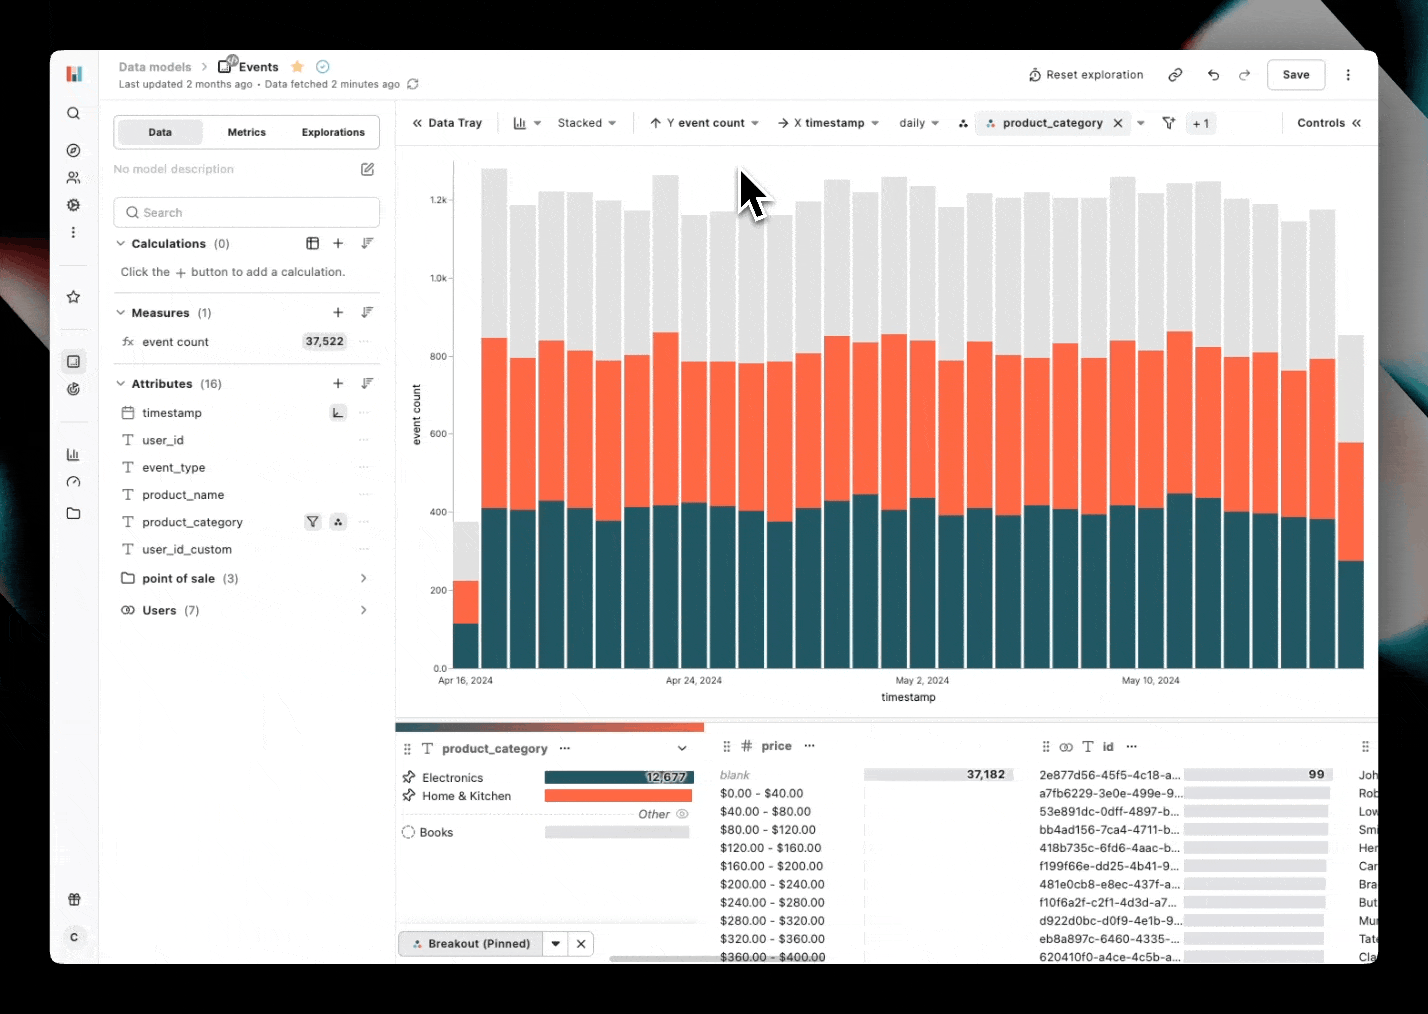Open the X timestamp dropdown
This screenshot has height=1014, width=1428.
coord(828,123)
